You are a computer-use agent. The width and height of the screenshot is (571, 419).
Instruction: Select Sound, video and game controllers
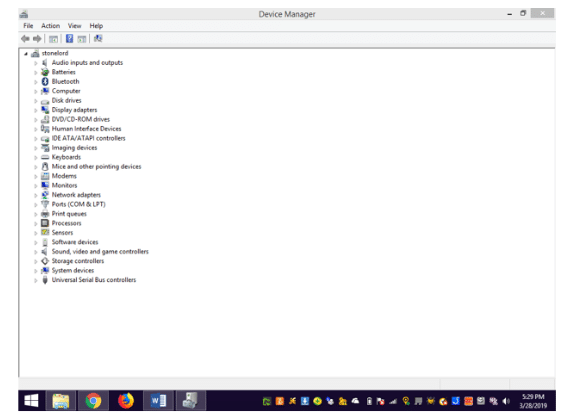click(100, 252)
